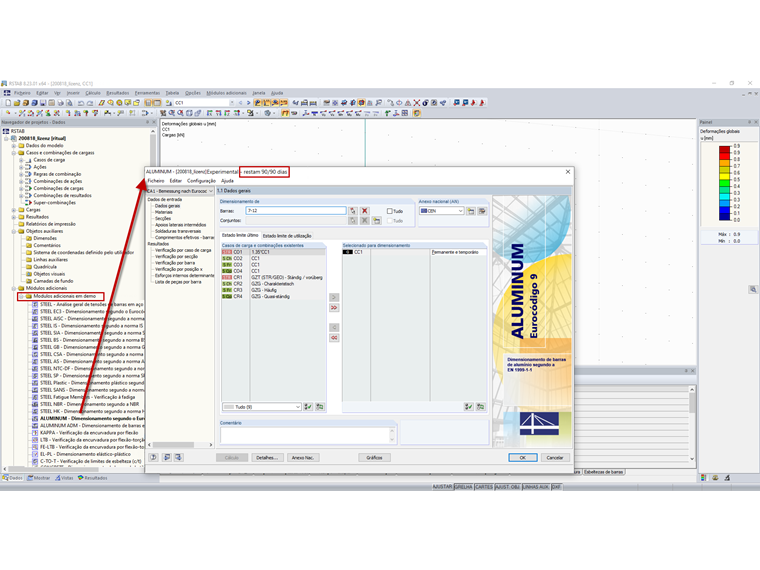Remove all cases with double left arrow
Viewport: 760px width, 570px height.
(334, 338)
